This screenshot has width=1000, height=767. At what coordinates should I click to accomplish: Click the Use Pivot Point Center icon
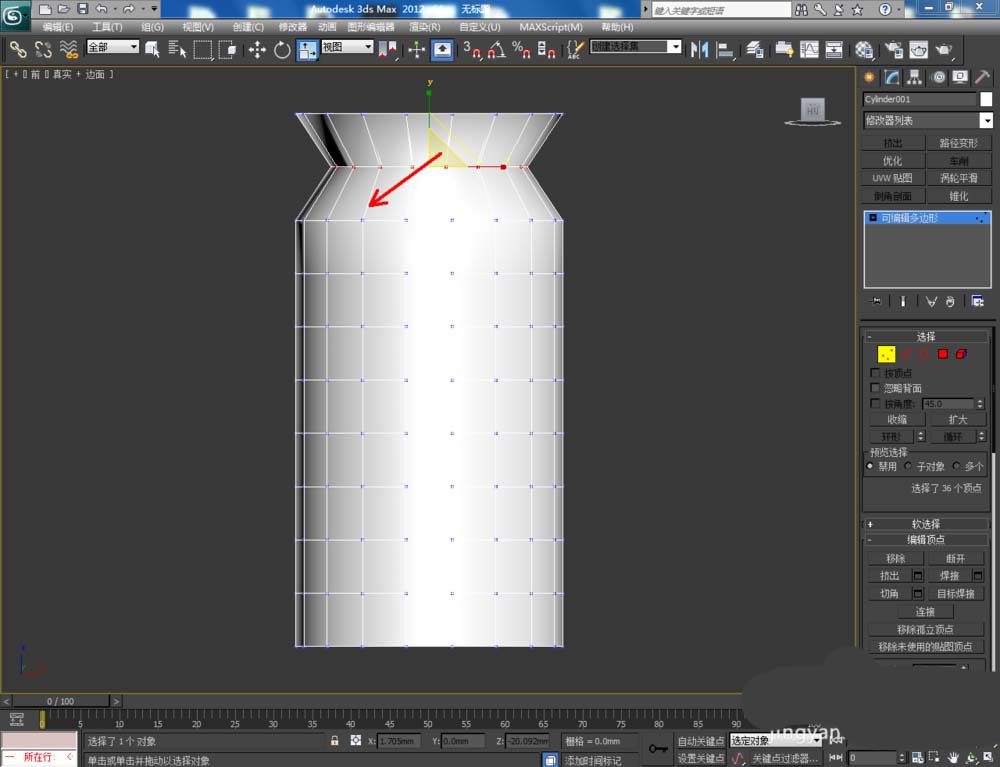tap(387, 50)
